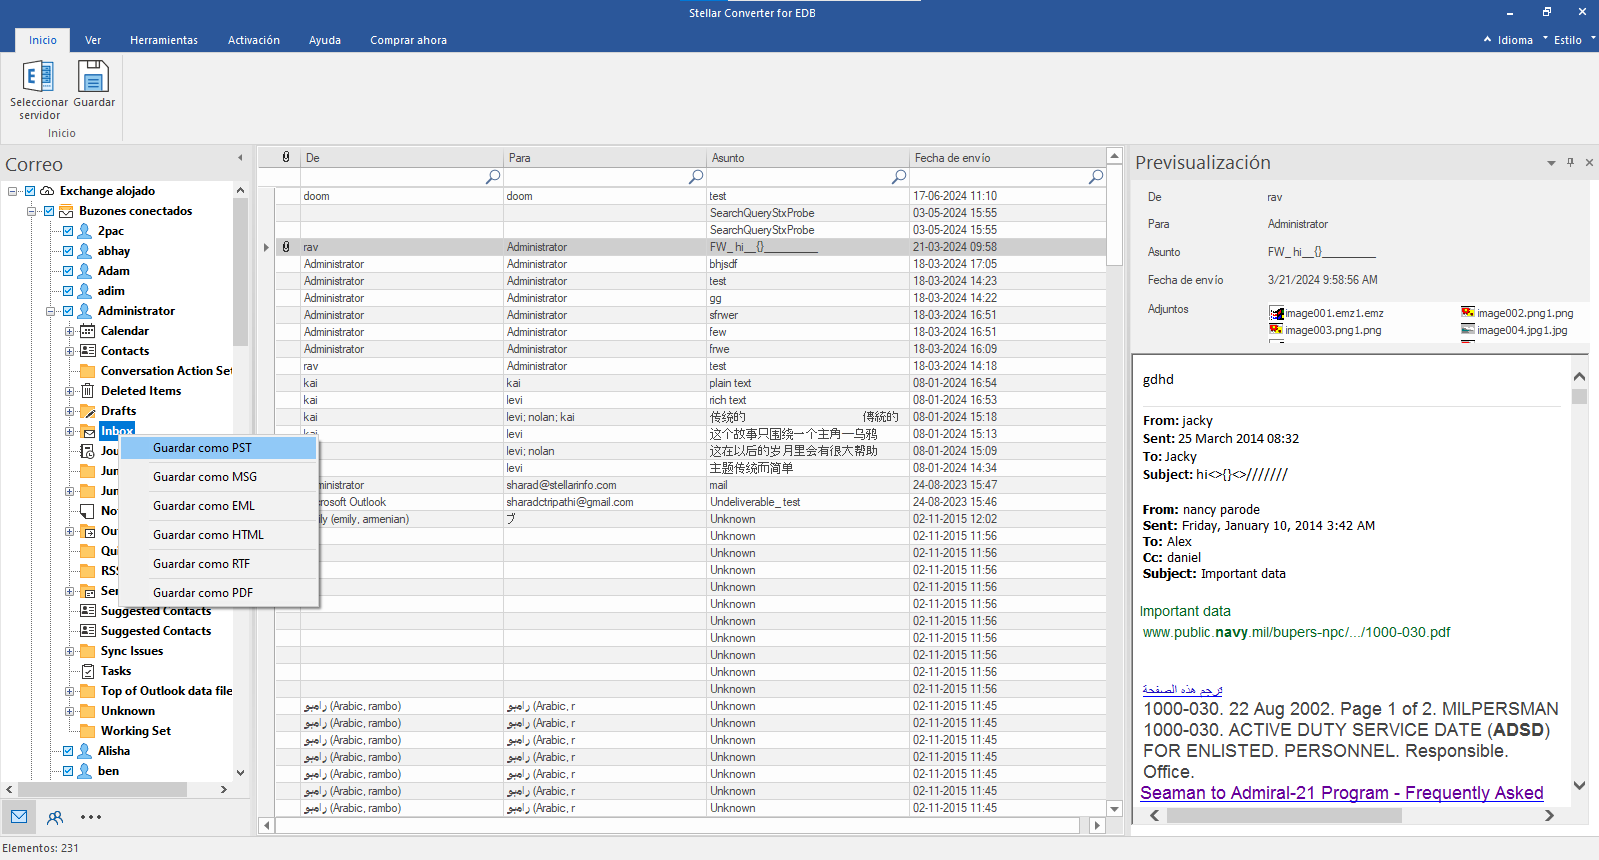Uncheck the adim mailbox checkbox
The image size is (1599, 860).
tap(68, 291)
